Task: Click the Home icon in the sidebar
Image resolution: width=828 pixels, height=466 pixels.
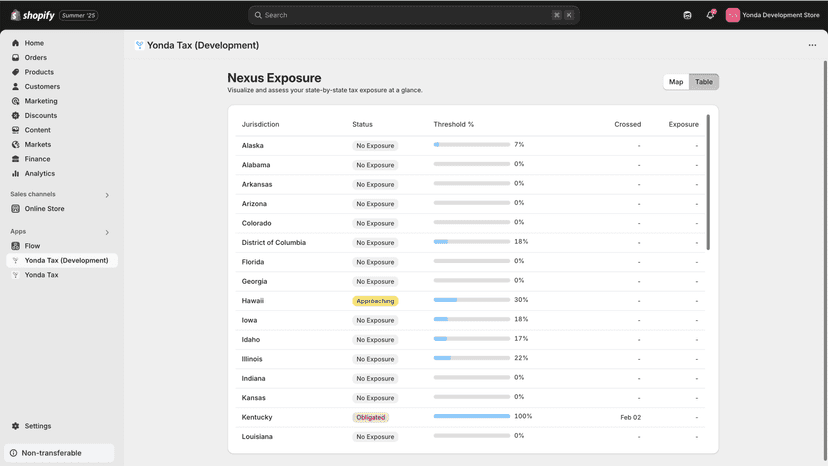Action: click(x=15, y=43)
